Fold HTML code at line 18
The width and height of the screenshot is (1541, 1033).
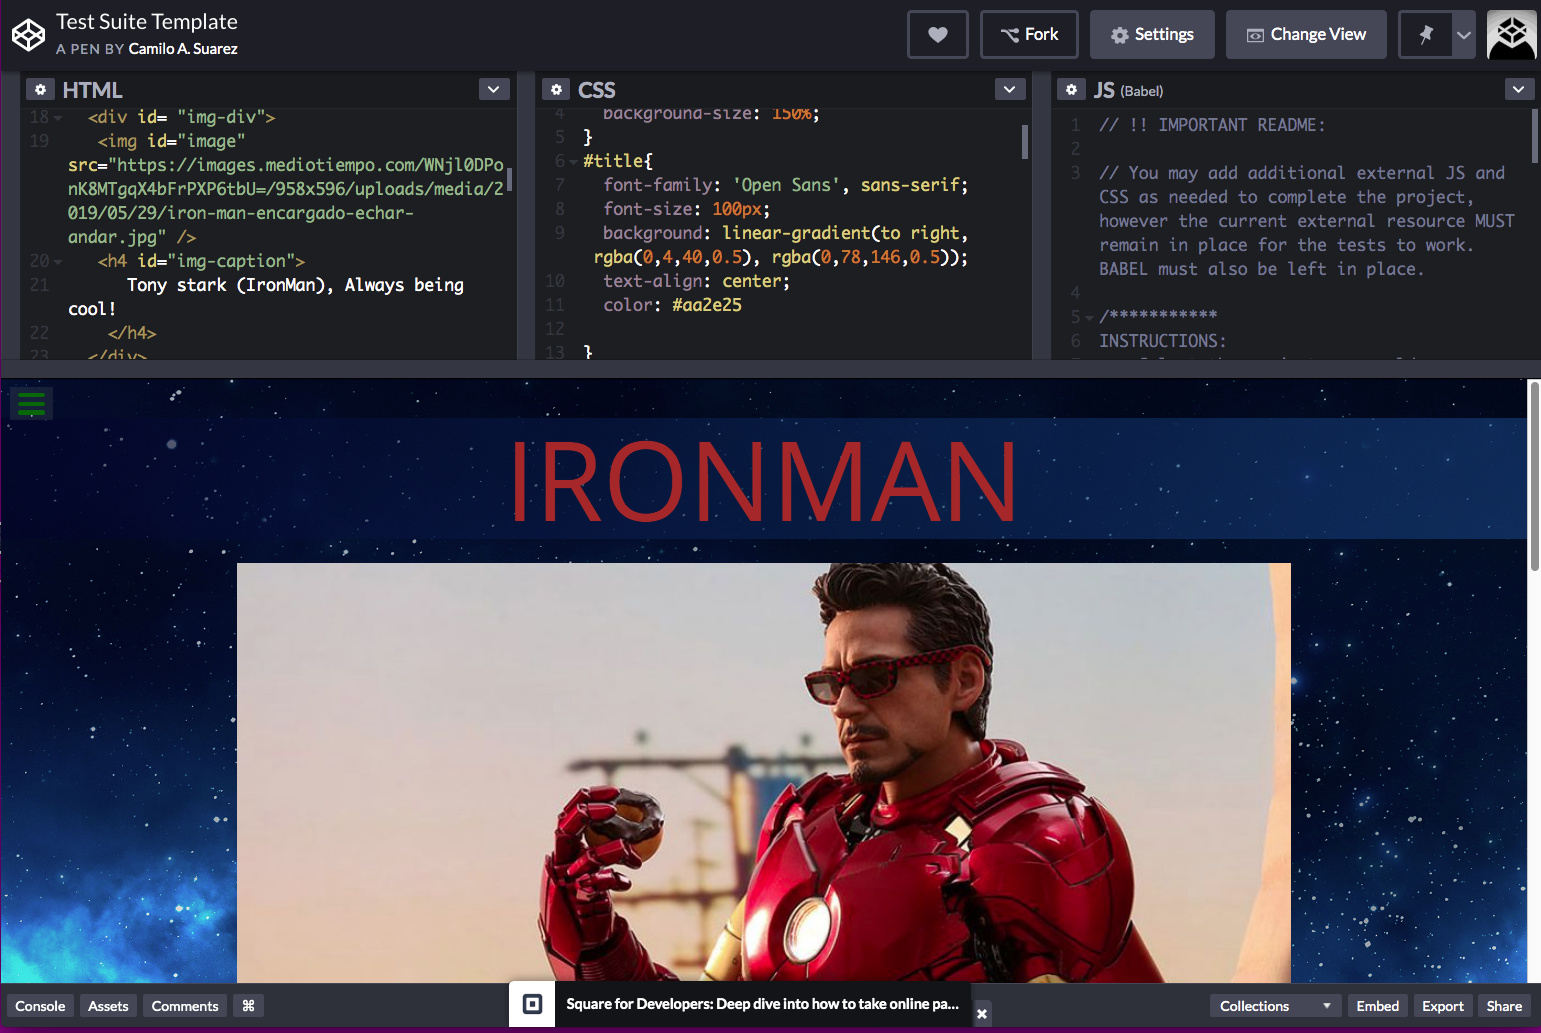(x=58, y=118)
